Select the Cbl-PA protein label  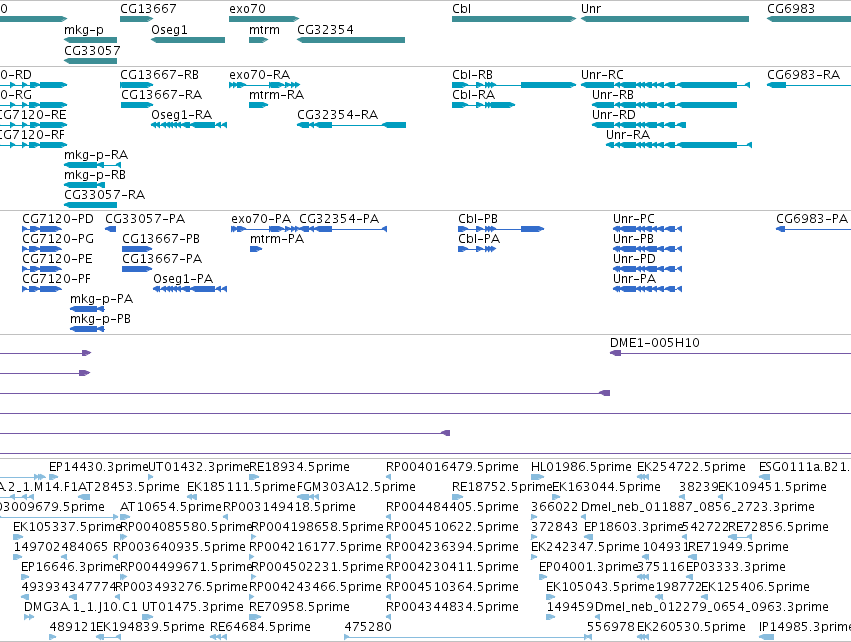(479, 239)
